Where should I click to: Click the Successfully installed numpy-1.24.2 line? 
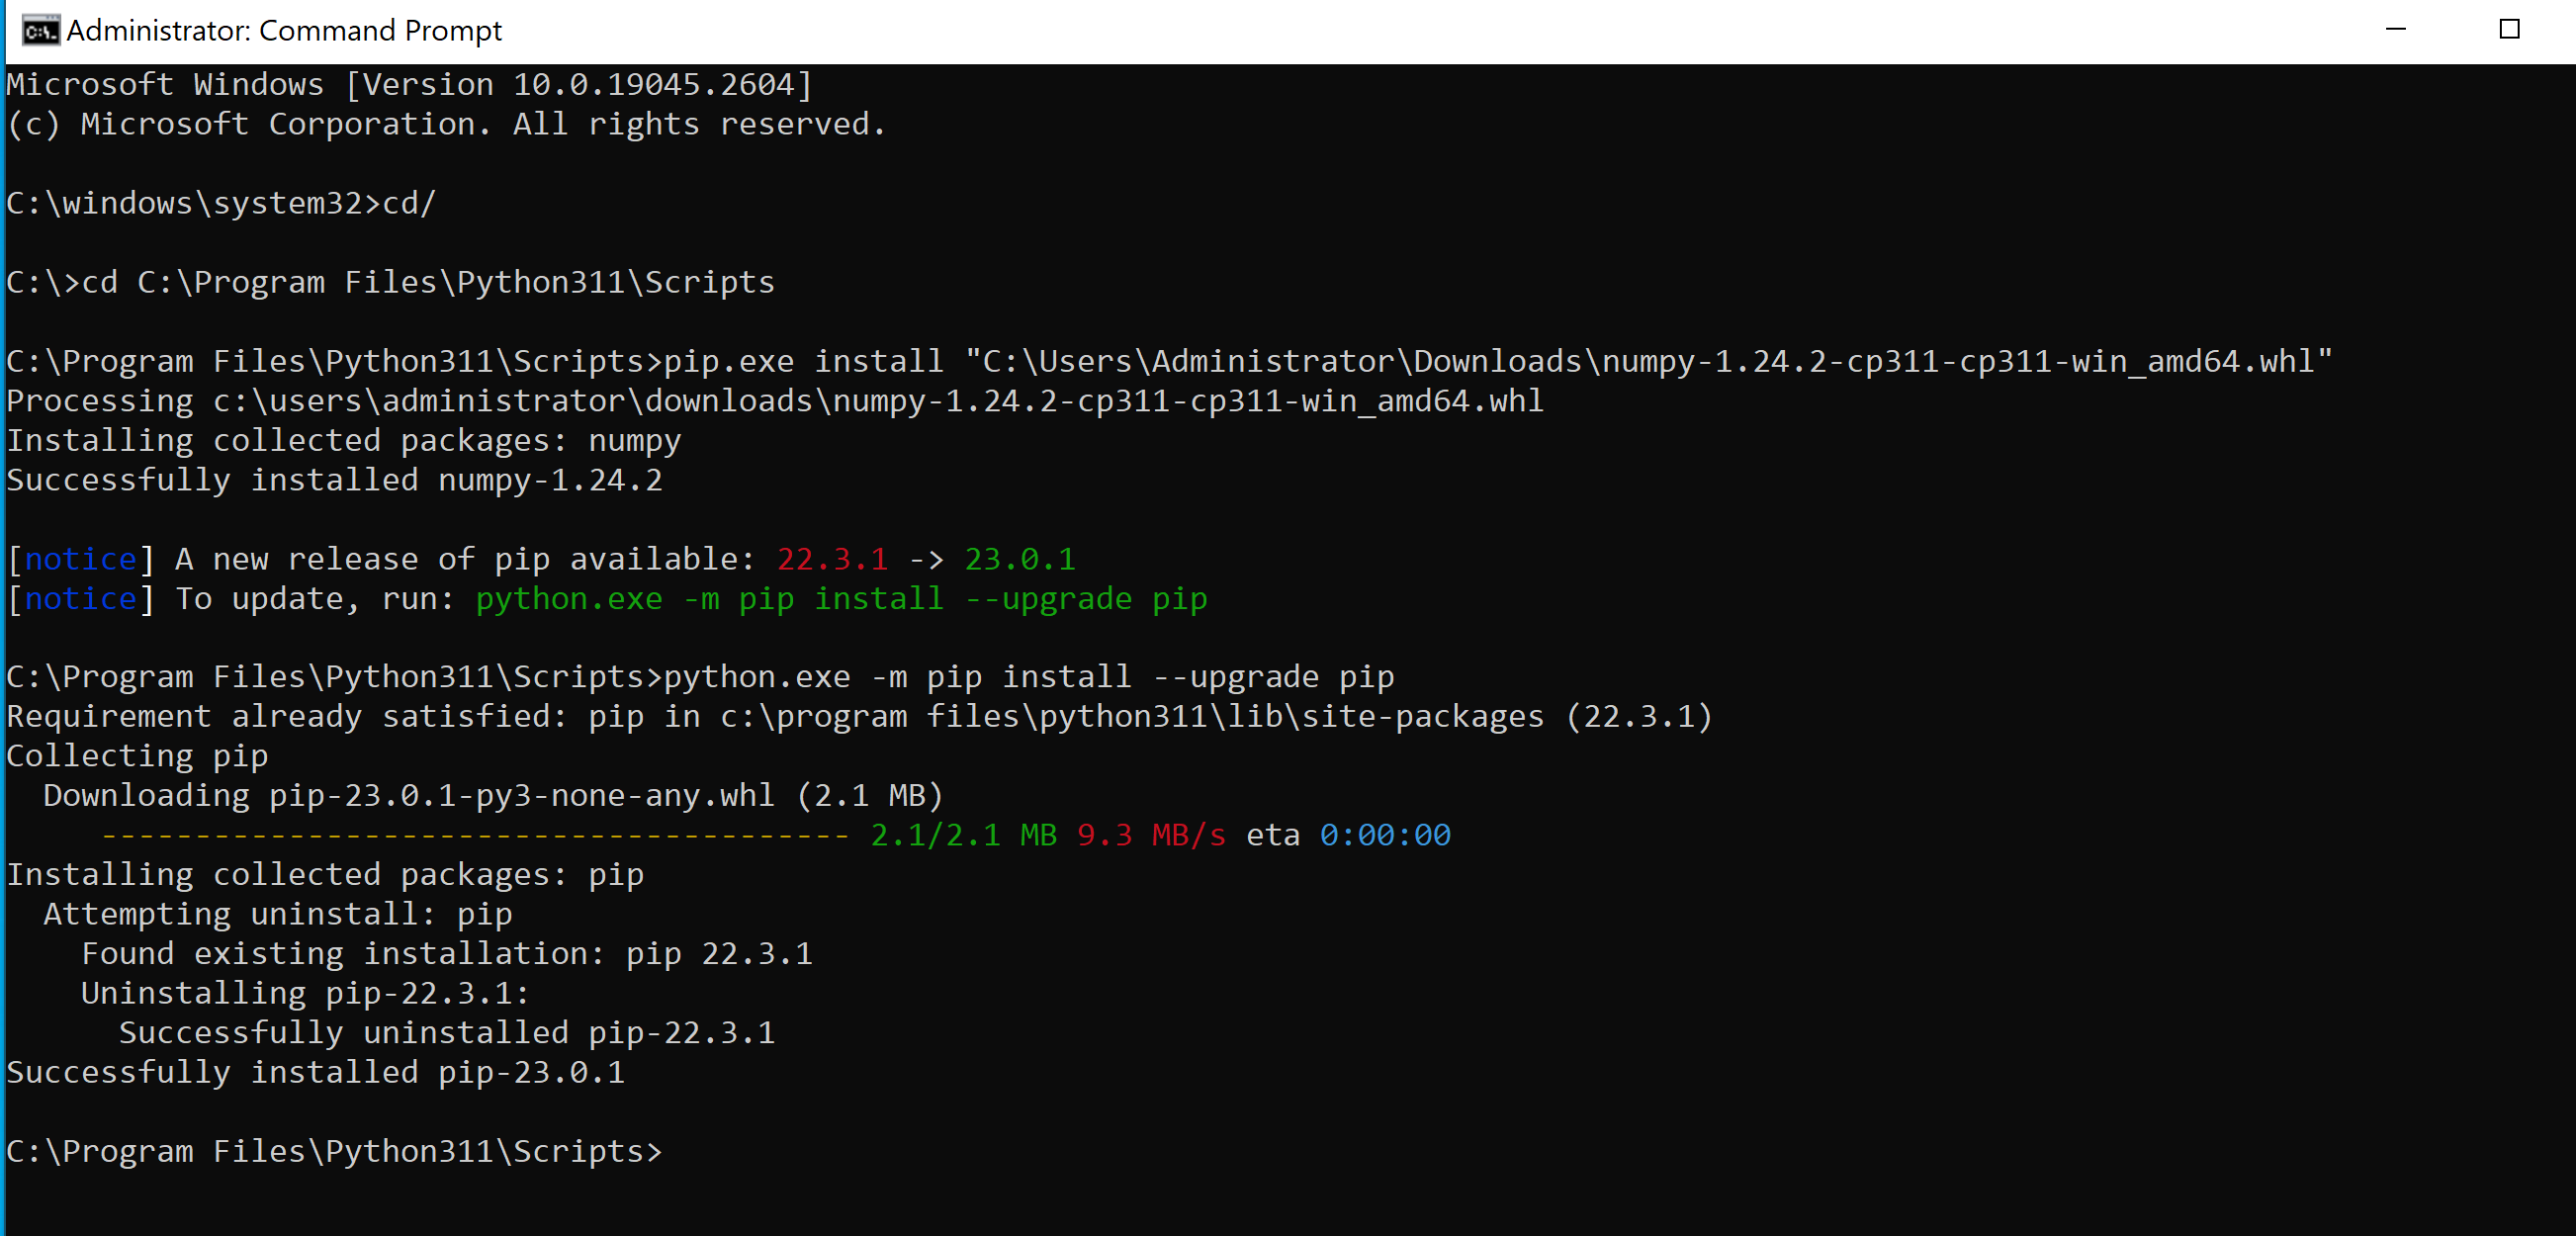pos(334,480)
